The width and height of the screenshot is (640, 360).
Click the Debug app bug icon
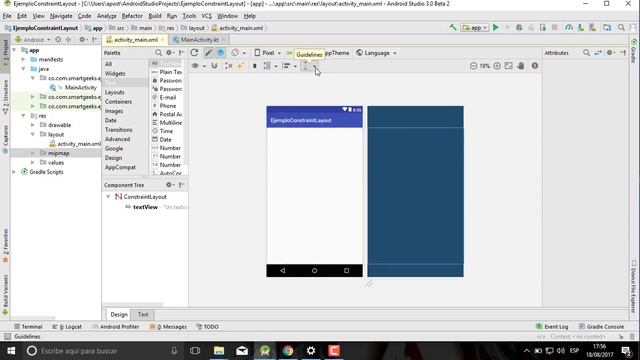pos(519,28)
